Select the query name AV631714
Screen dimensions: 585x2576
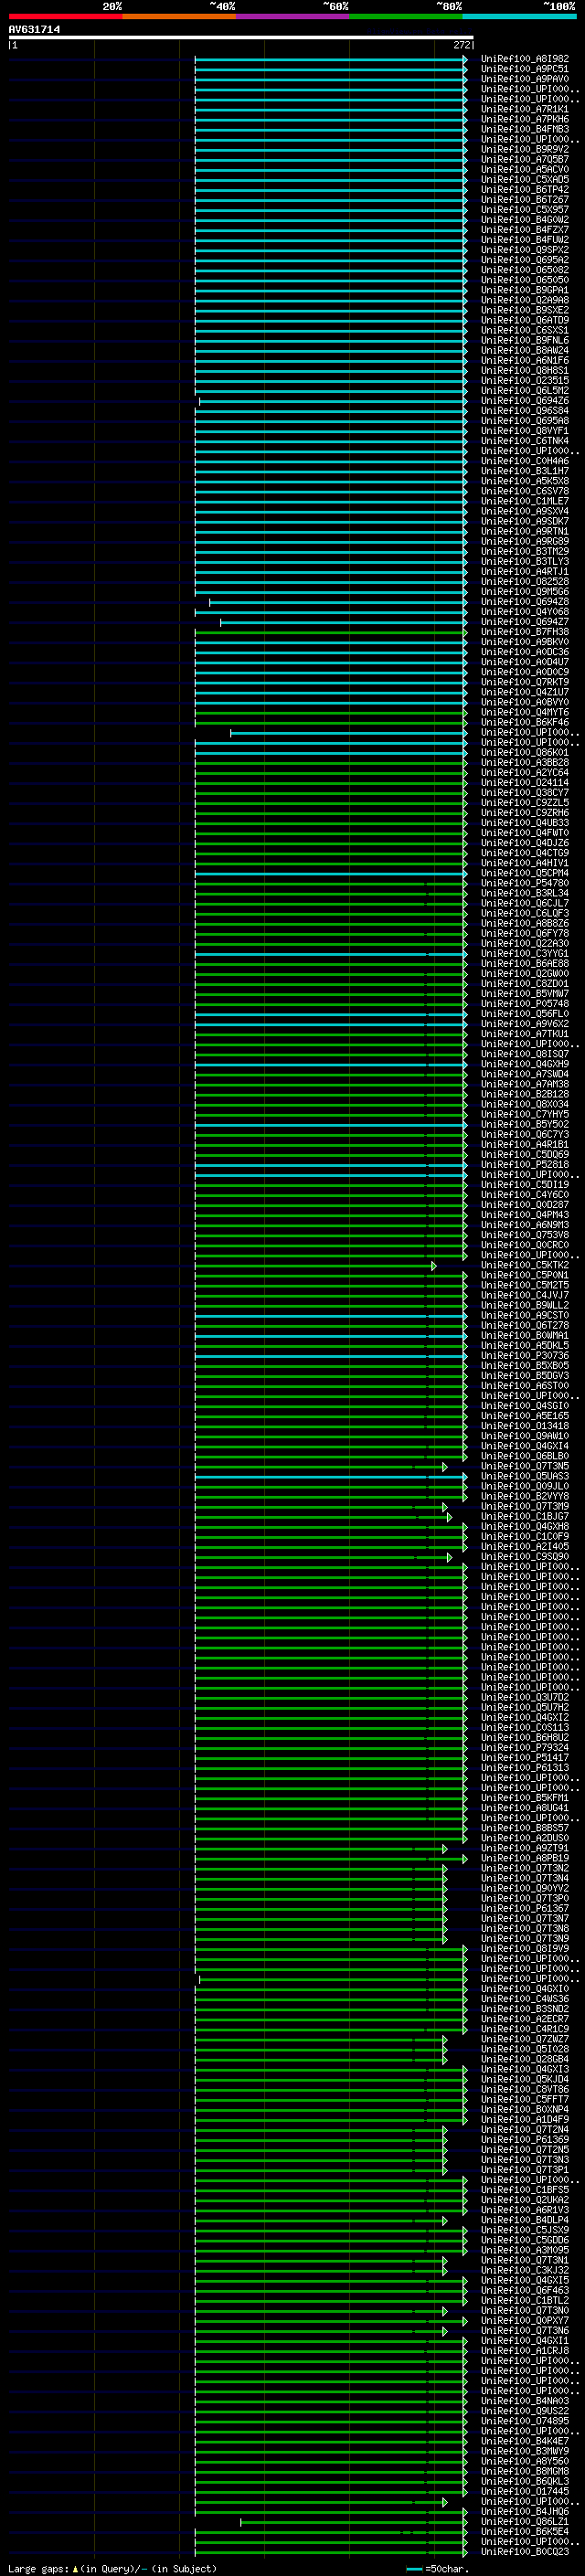coord(34,30)
